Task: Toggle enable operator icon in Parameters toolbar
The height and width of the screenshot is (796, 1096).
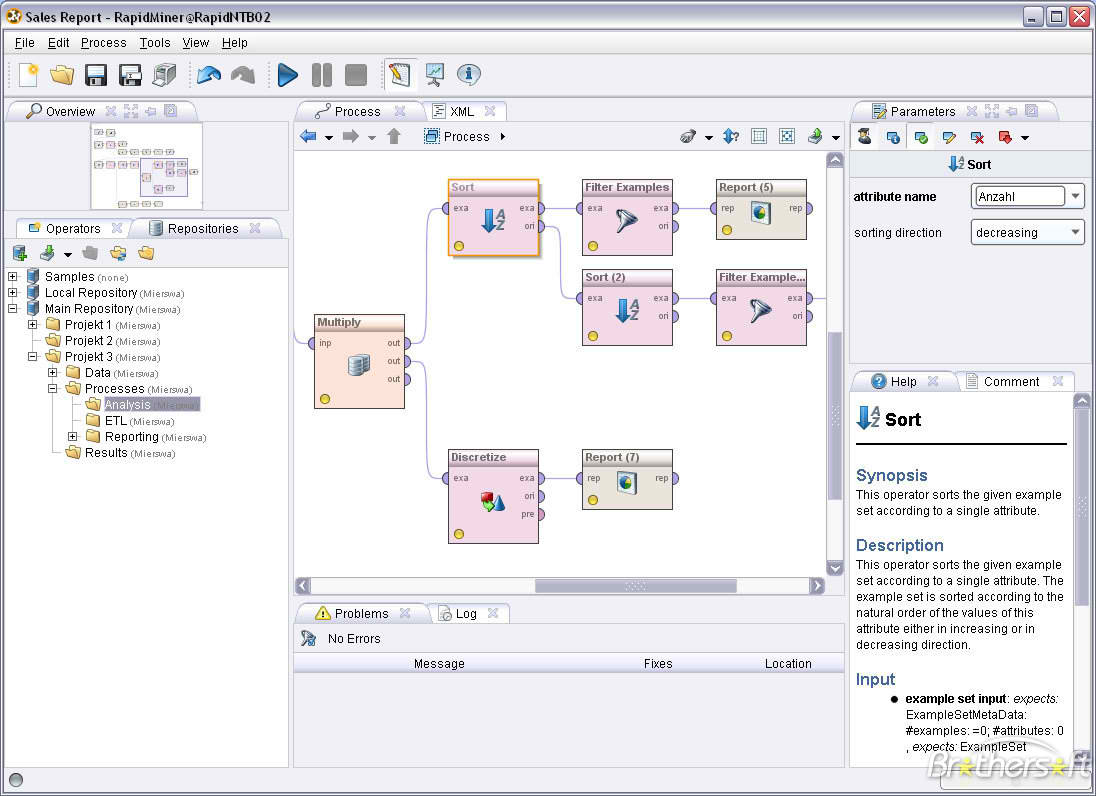Action: [x=921, y=137]
